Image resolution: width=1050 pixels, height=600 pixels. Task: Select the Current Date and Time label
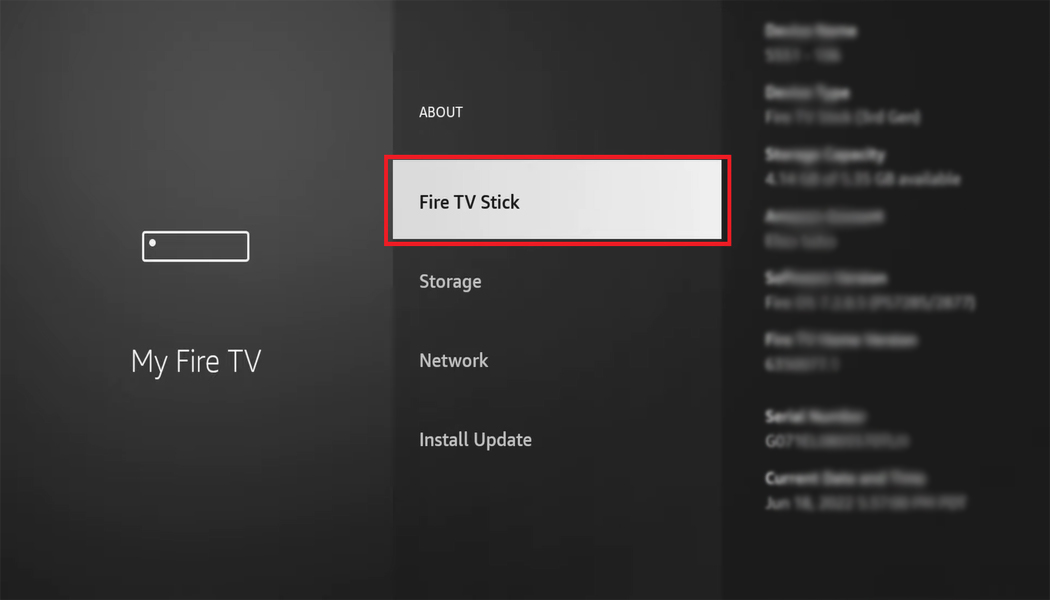coord(845,478)
